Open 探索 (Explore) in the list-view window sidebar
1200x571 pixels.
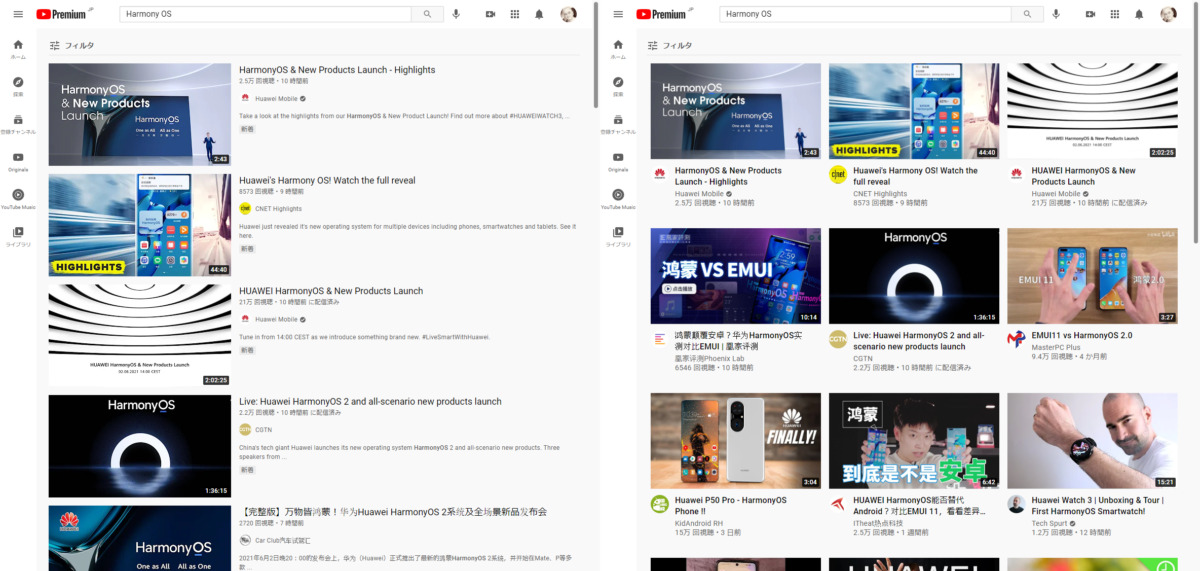pos(18,87)
